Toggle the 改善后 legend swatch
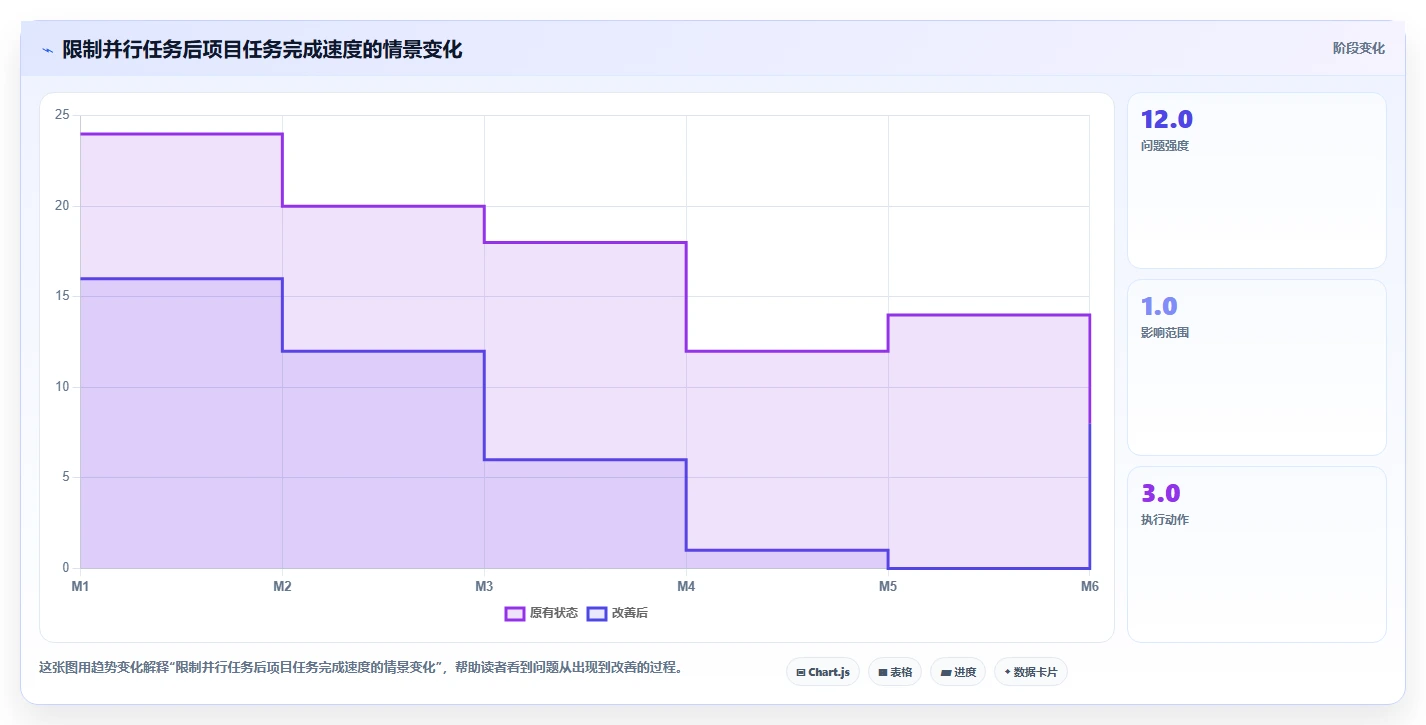This screenshot has height=725, width=1426. (x=597, y=613)
